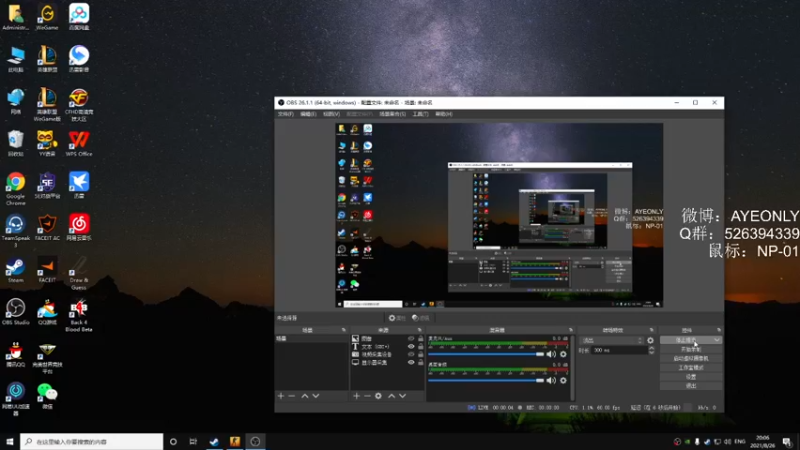The height and width of the screenshot is (450, 800).
Task: Move source down in Sources panel
Action: (403, 396)
